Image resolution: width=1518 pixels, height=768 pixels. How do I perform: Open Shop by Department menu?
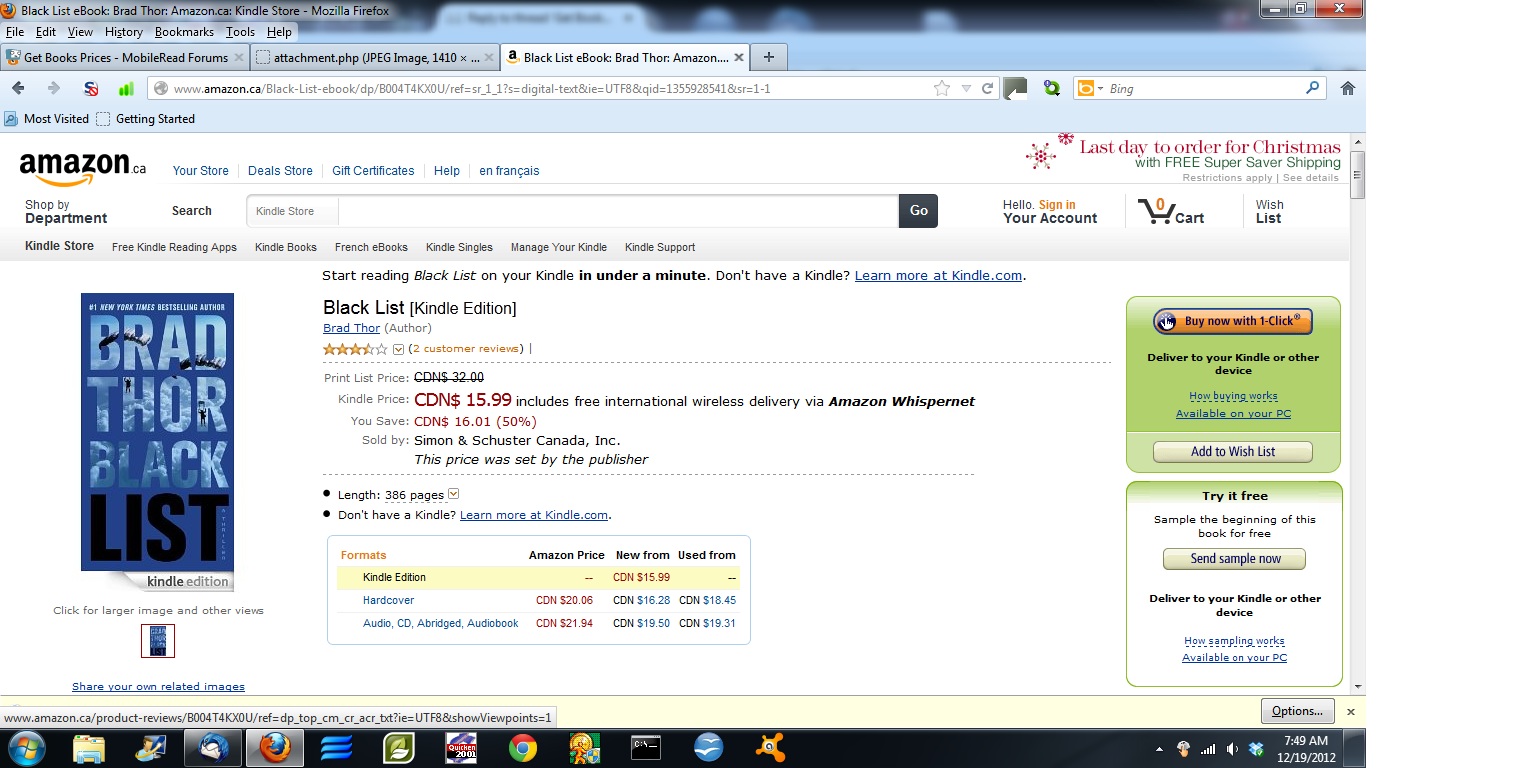(x=66, y=212)
